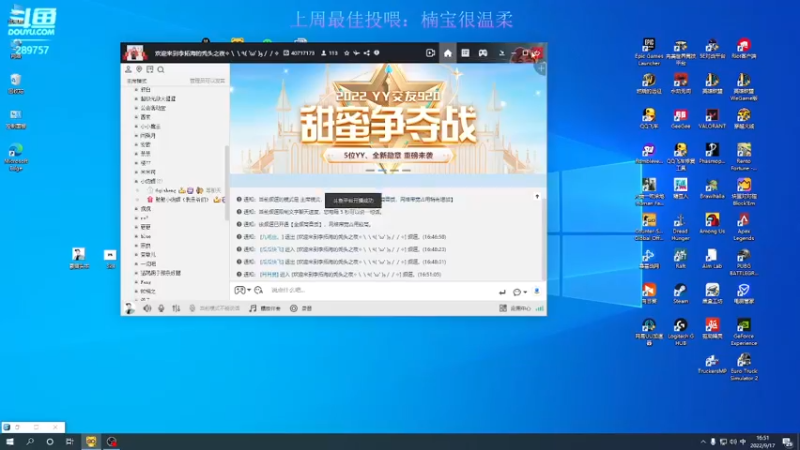
Task: Open Raft desktop shortcut
Action: coord(680,259)
